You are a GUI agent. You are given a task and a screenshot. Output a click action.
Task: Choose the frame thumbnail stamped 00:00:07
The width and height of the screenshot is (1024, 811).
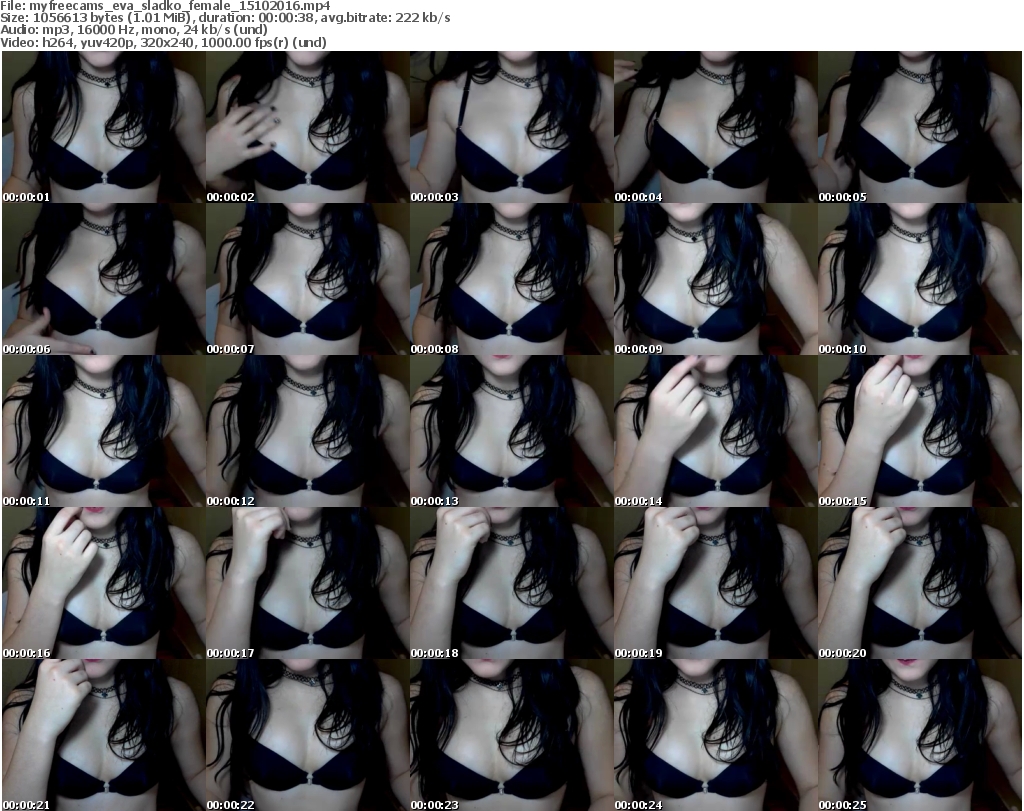click(308, 279)
